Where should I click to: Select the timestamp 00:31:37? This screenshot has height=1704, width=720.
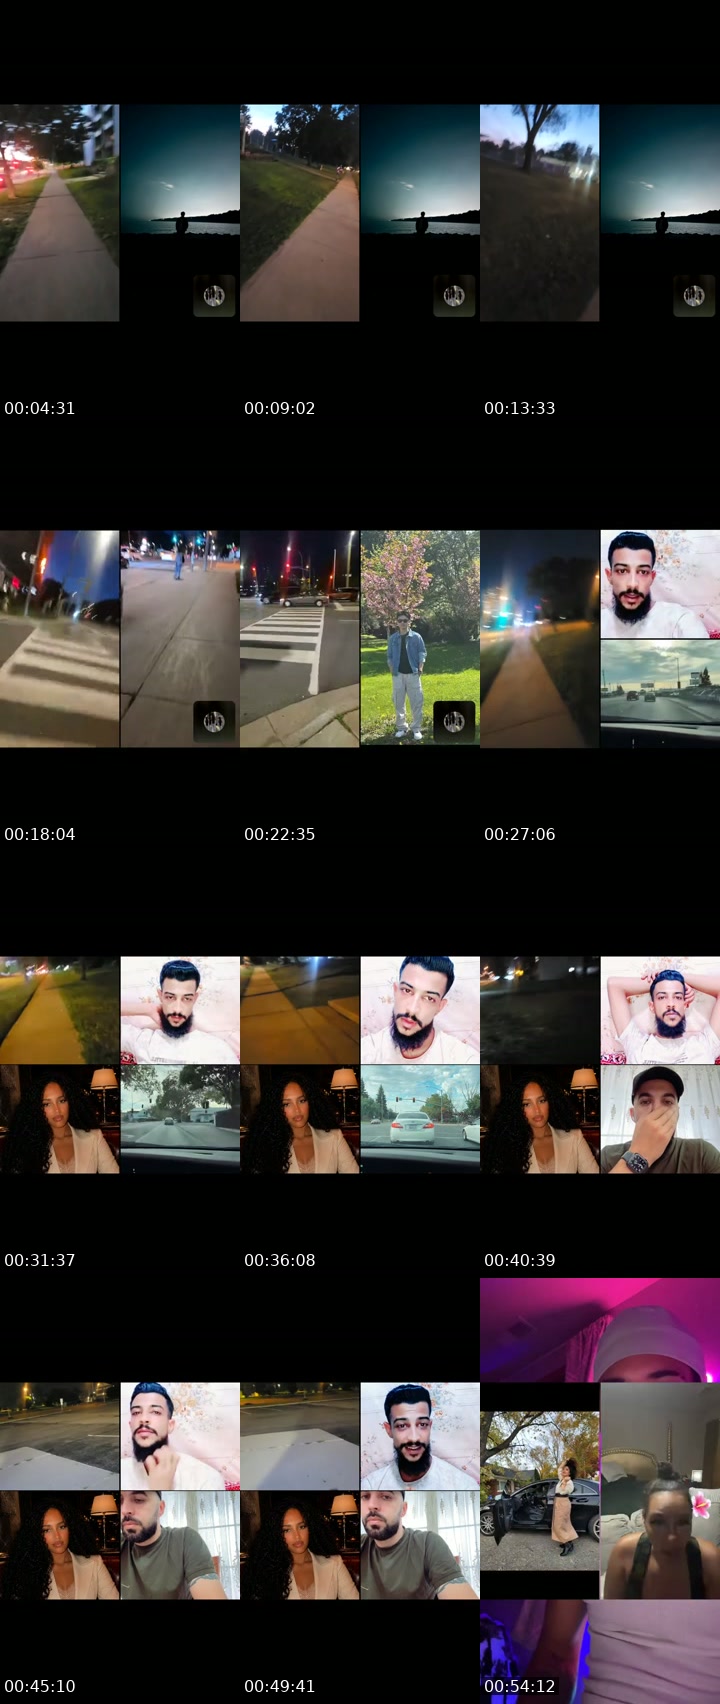(40, 1260)
